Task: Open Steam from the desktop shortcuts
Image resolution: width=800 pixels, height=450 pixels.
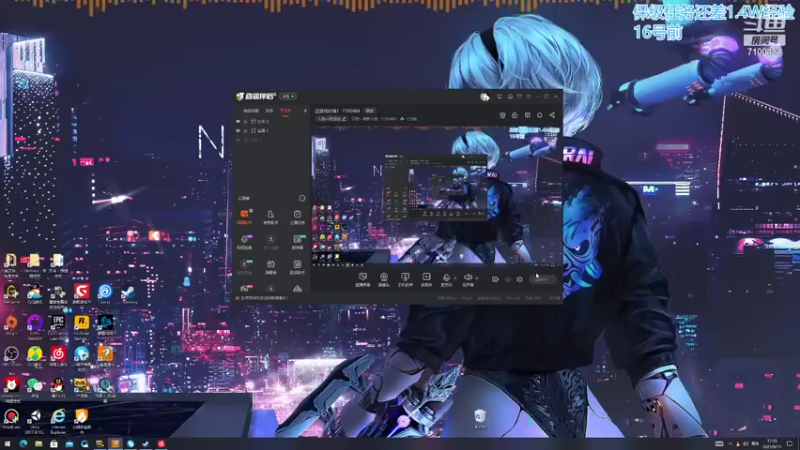Action: coord(128,292)
